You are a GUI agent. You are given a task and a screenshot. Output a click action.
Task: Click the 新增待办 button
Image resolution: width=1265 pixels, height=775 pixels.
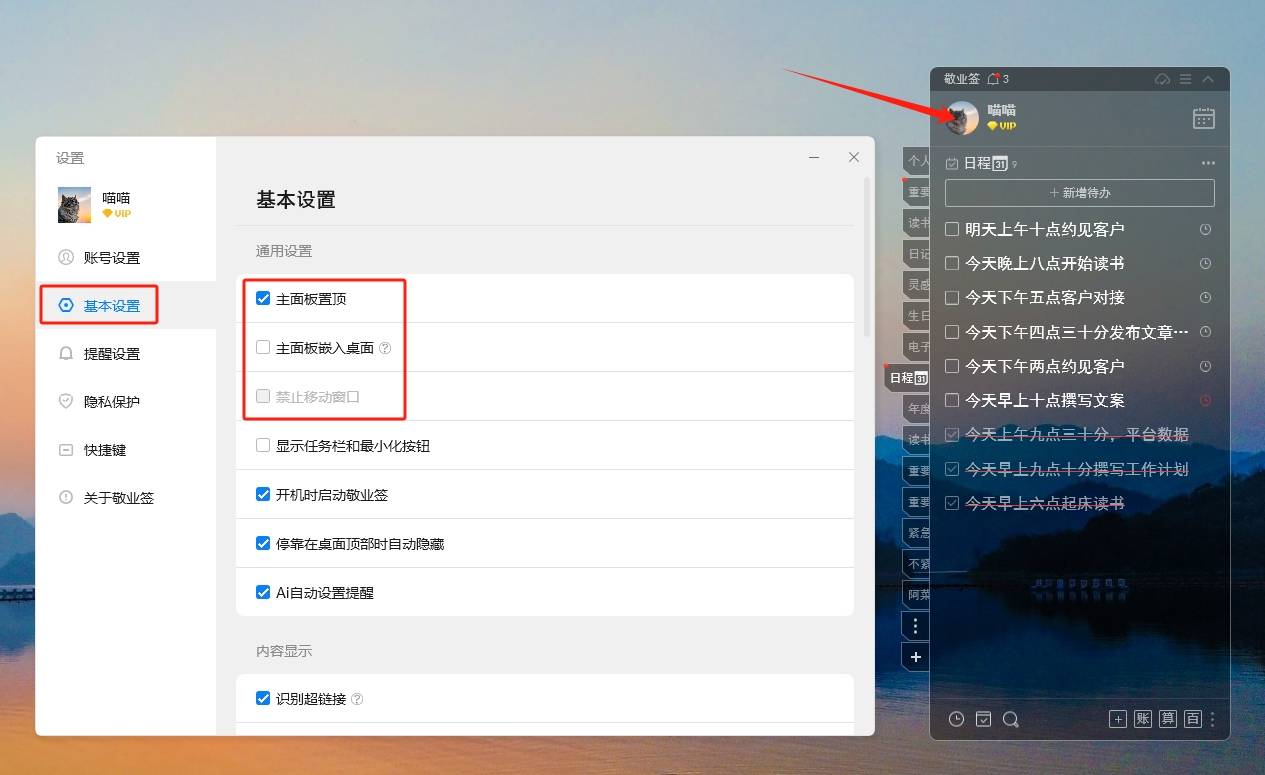pyautogui.click(x=1080, y=193)
